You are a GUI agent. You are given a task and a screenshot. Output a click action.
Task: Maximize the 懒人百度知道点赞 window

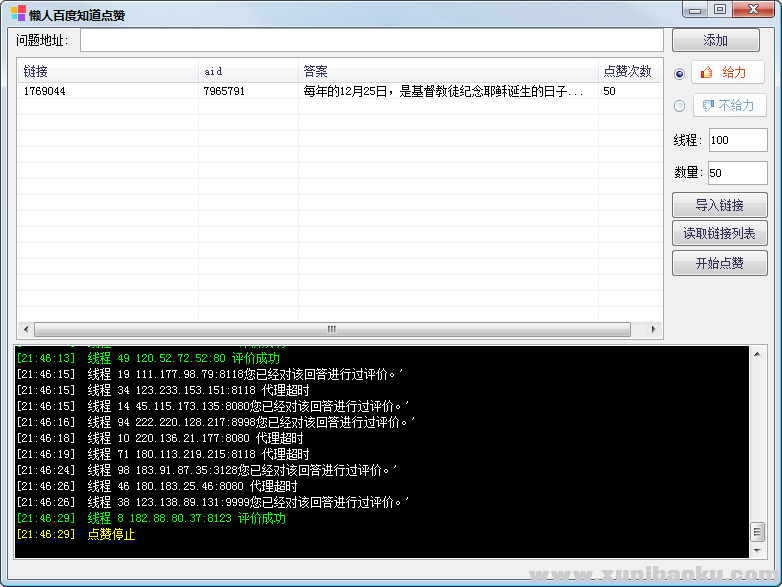coord(720,10)
